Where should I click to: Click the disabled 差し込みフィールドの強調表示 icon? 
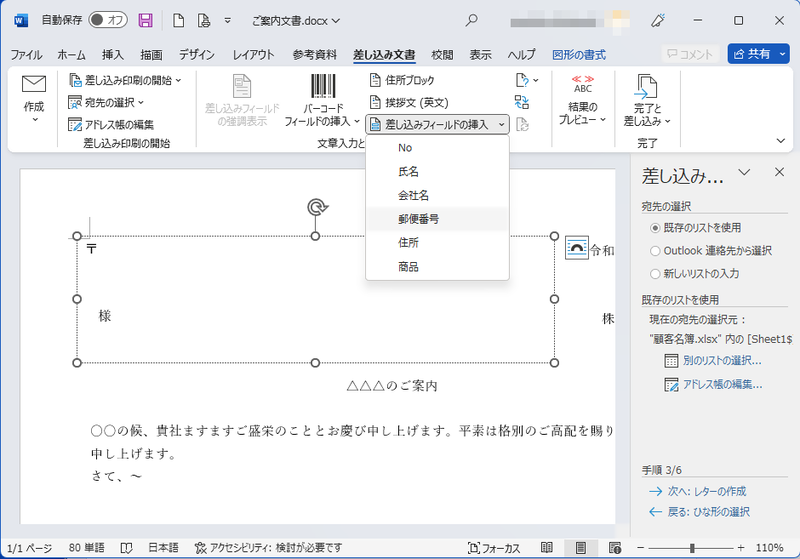click(x=242, y=86)
